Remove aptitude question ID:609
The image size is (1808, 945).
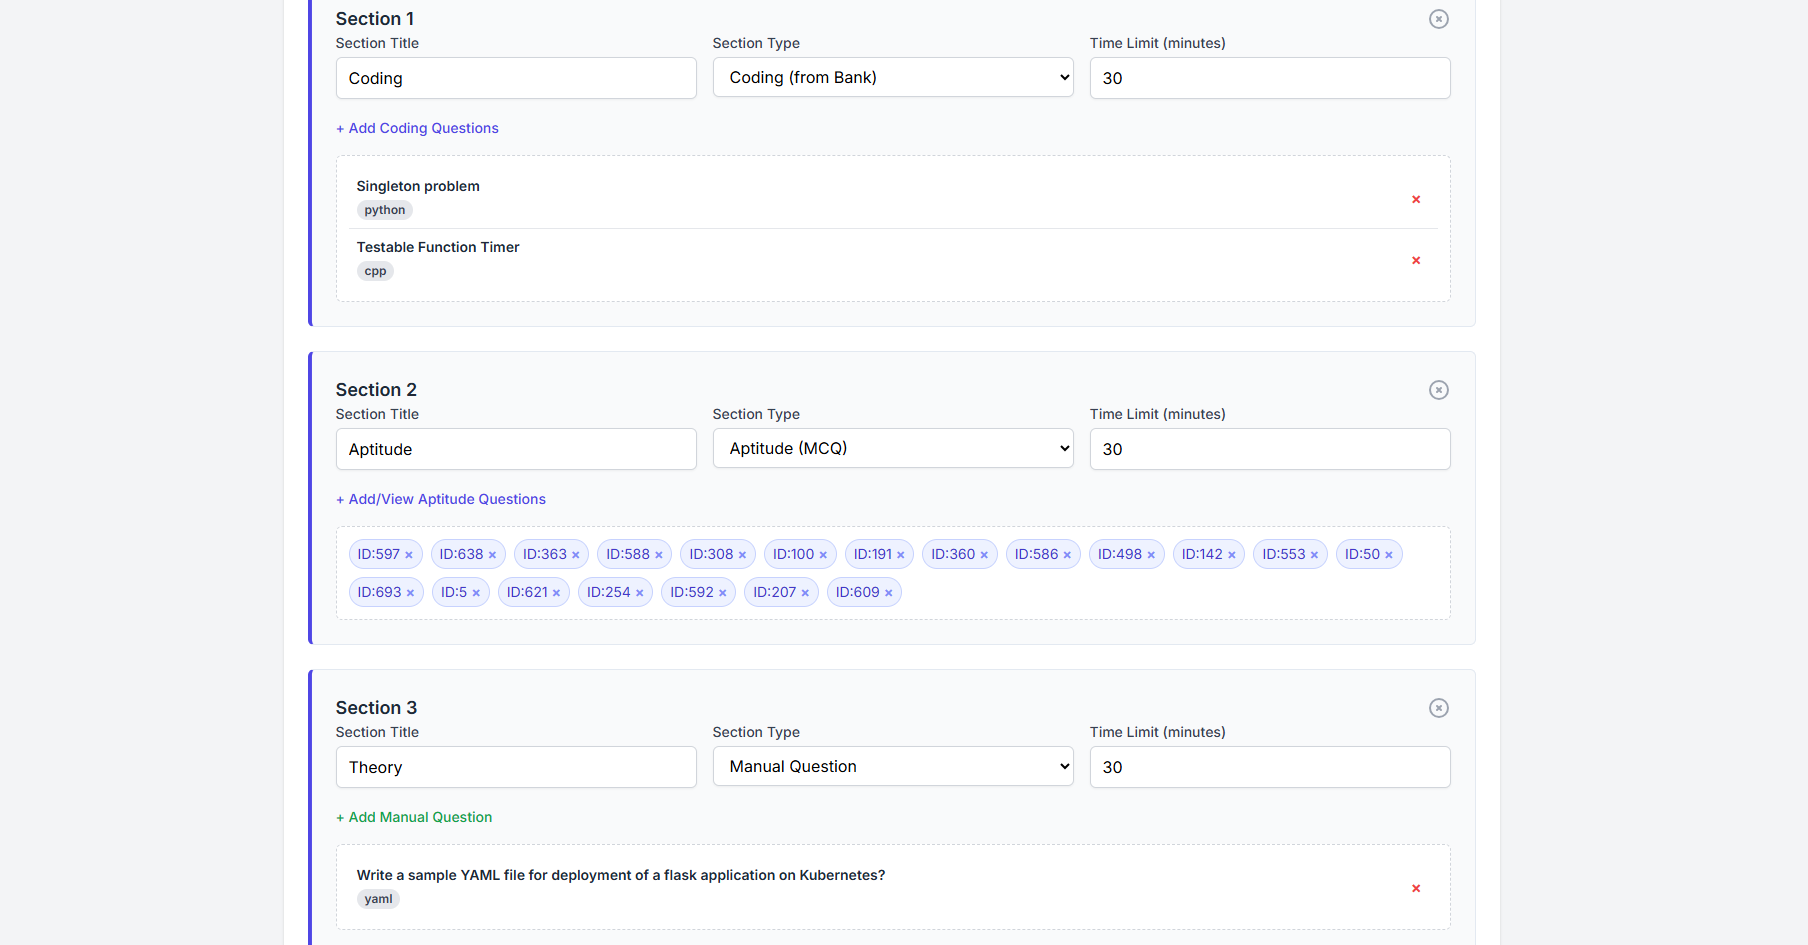coord(887,592)
